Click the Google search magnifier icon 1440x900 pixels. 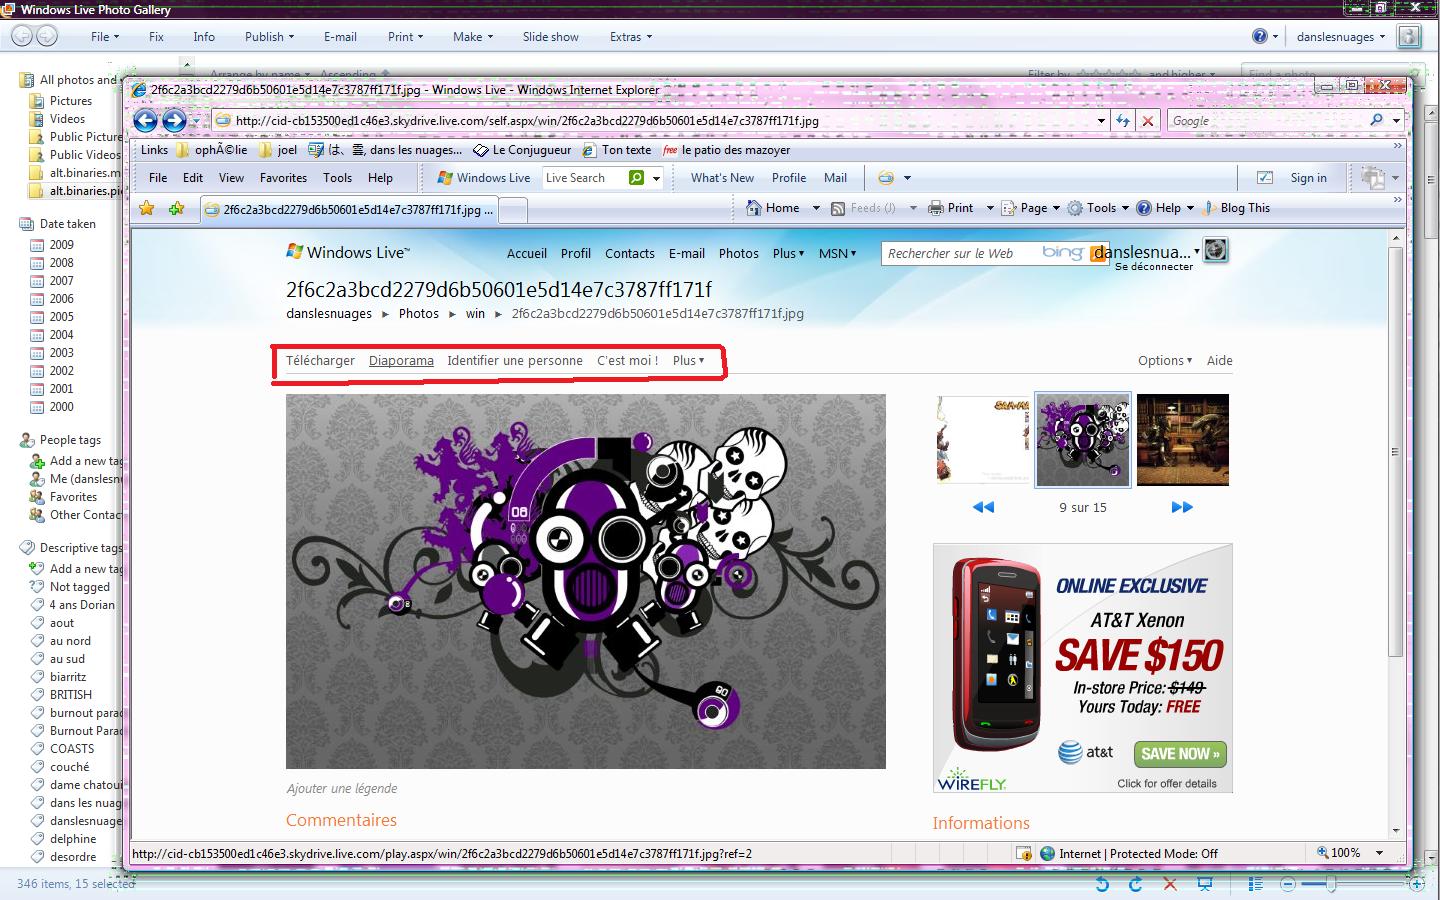[x=1377, y=120]
